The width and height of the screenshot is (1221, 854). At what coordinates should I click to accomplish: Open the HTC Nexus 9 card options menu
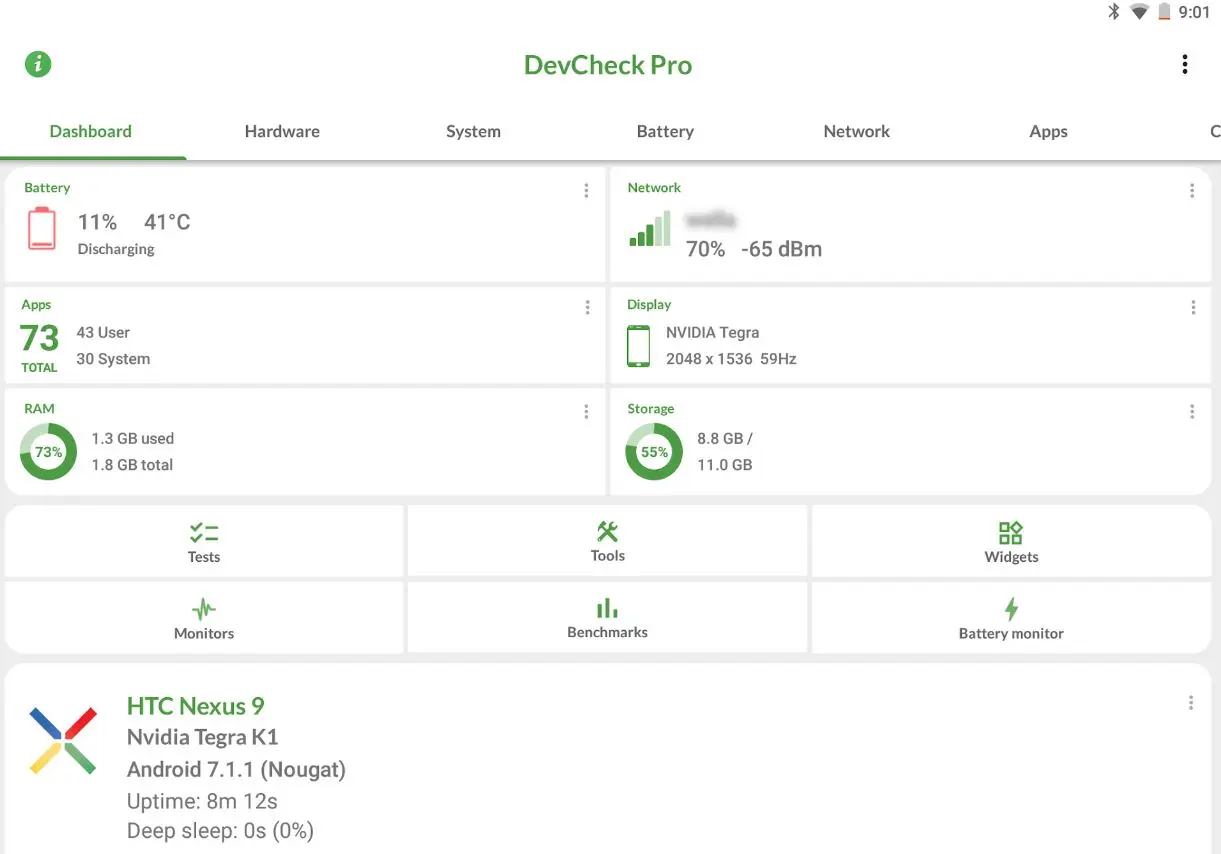[1190, 702]
